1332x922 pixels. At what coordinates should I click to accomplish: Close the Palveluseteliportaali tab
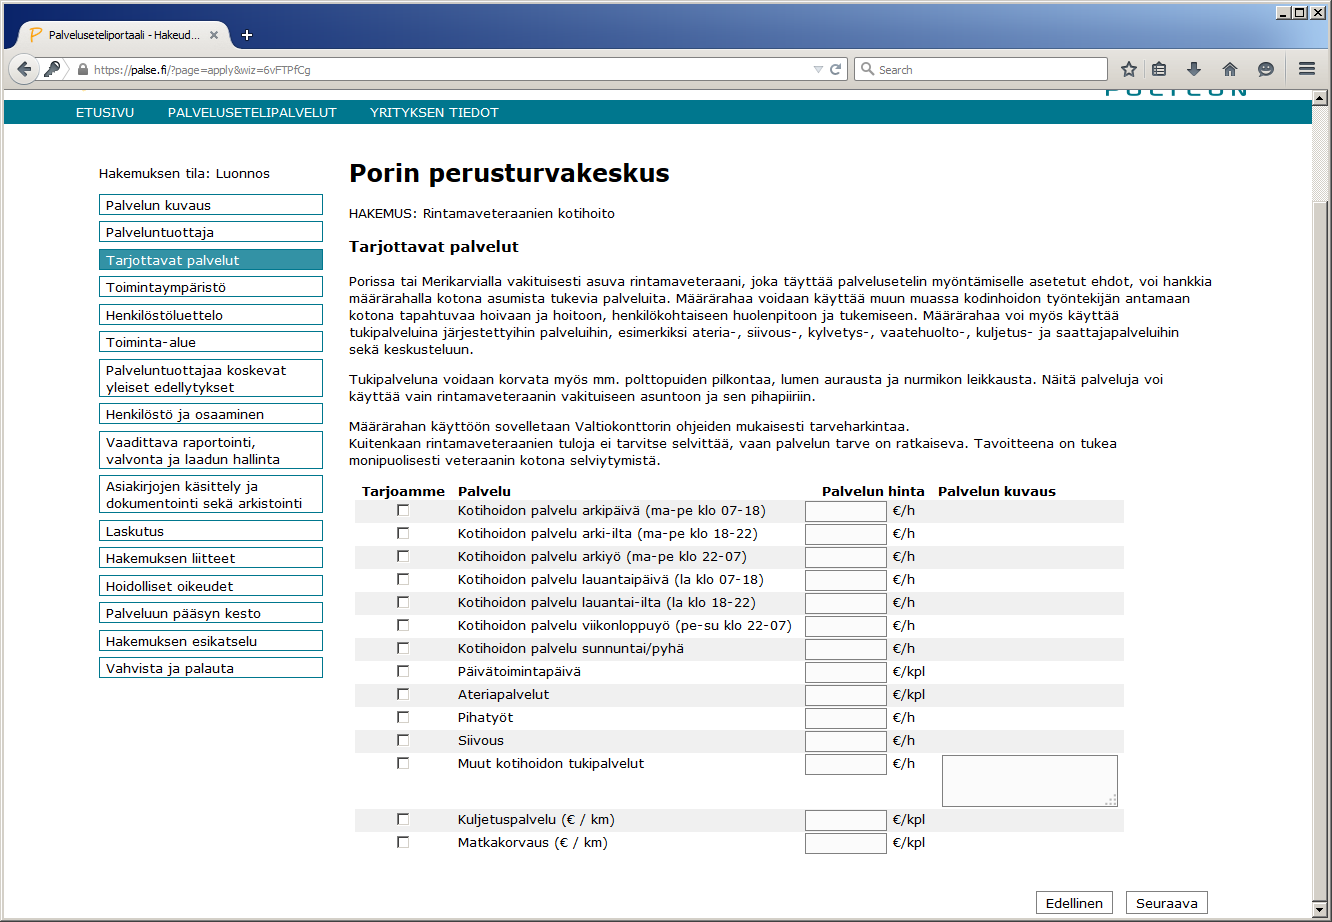point(214,35)
